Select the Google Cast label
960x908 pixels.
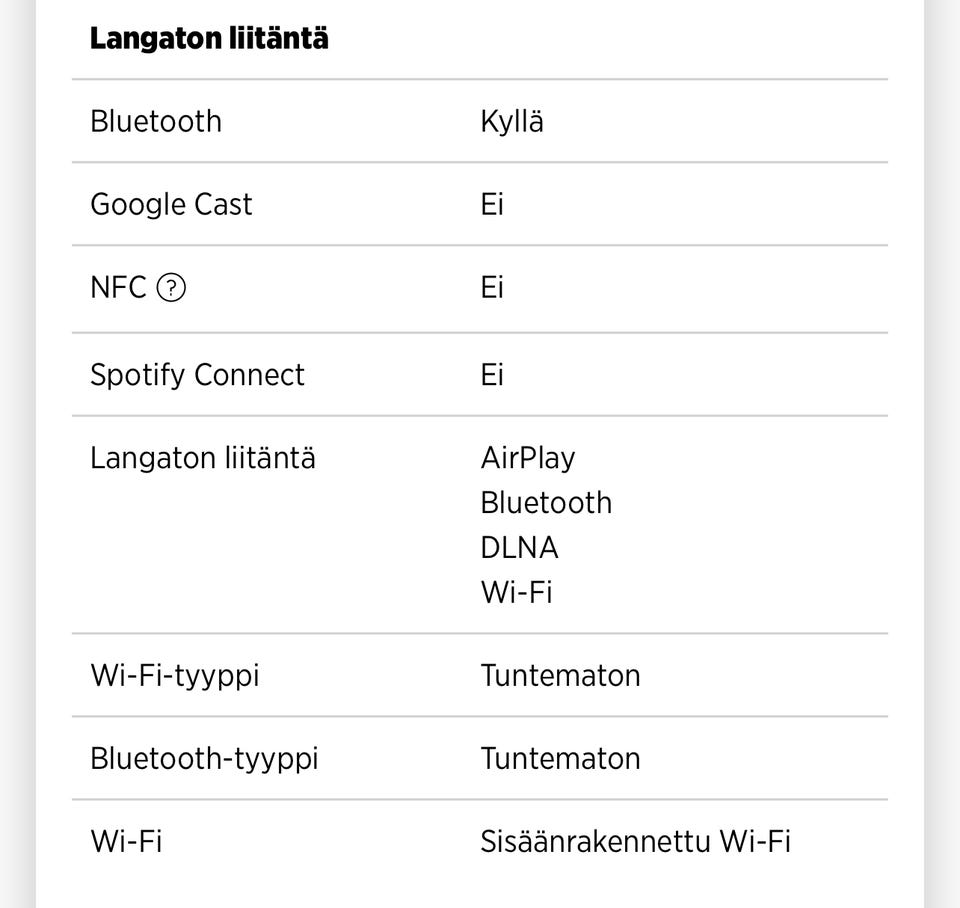click(x=171, y=204)
